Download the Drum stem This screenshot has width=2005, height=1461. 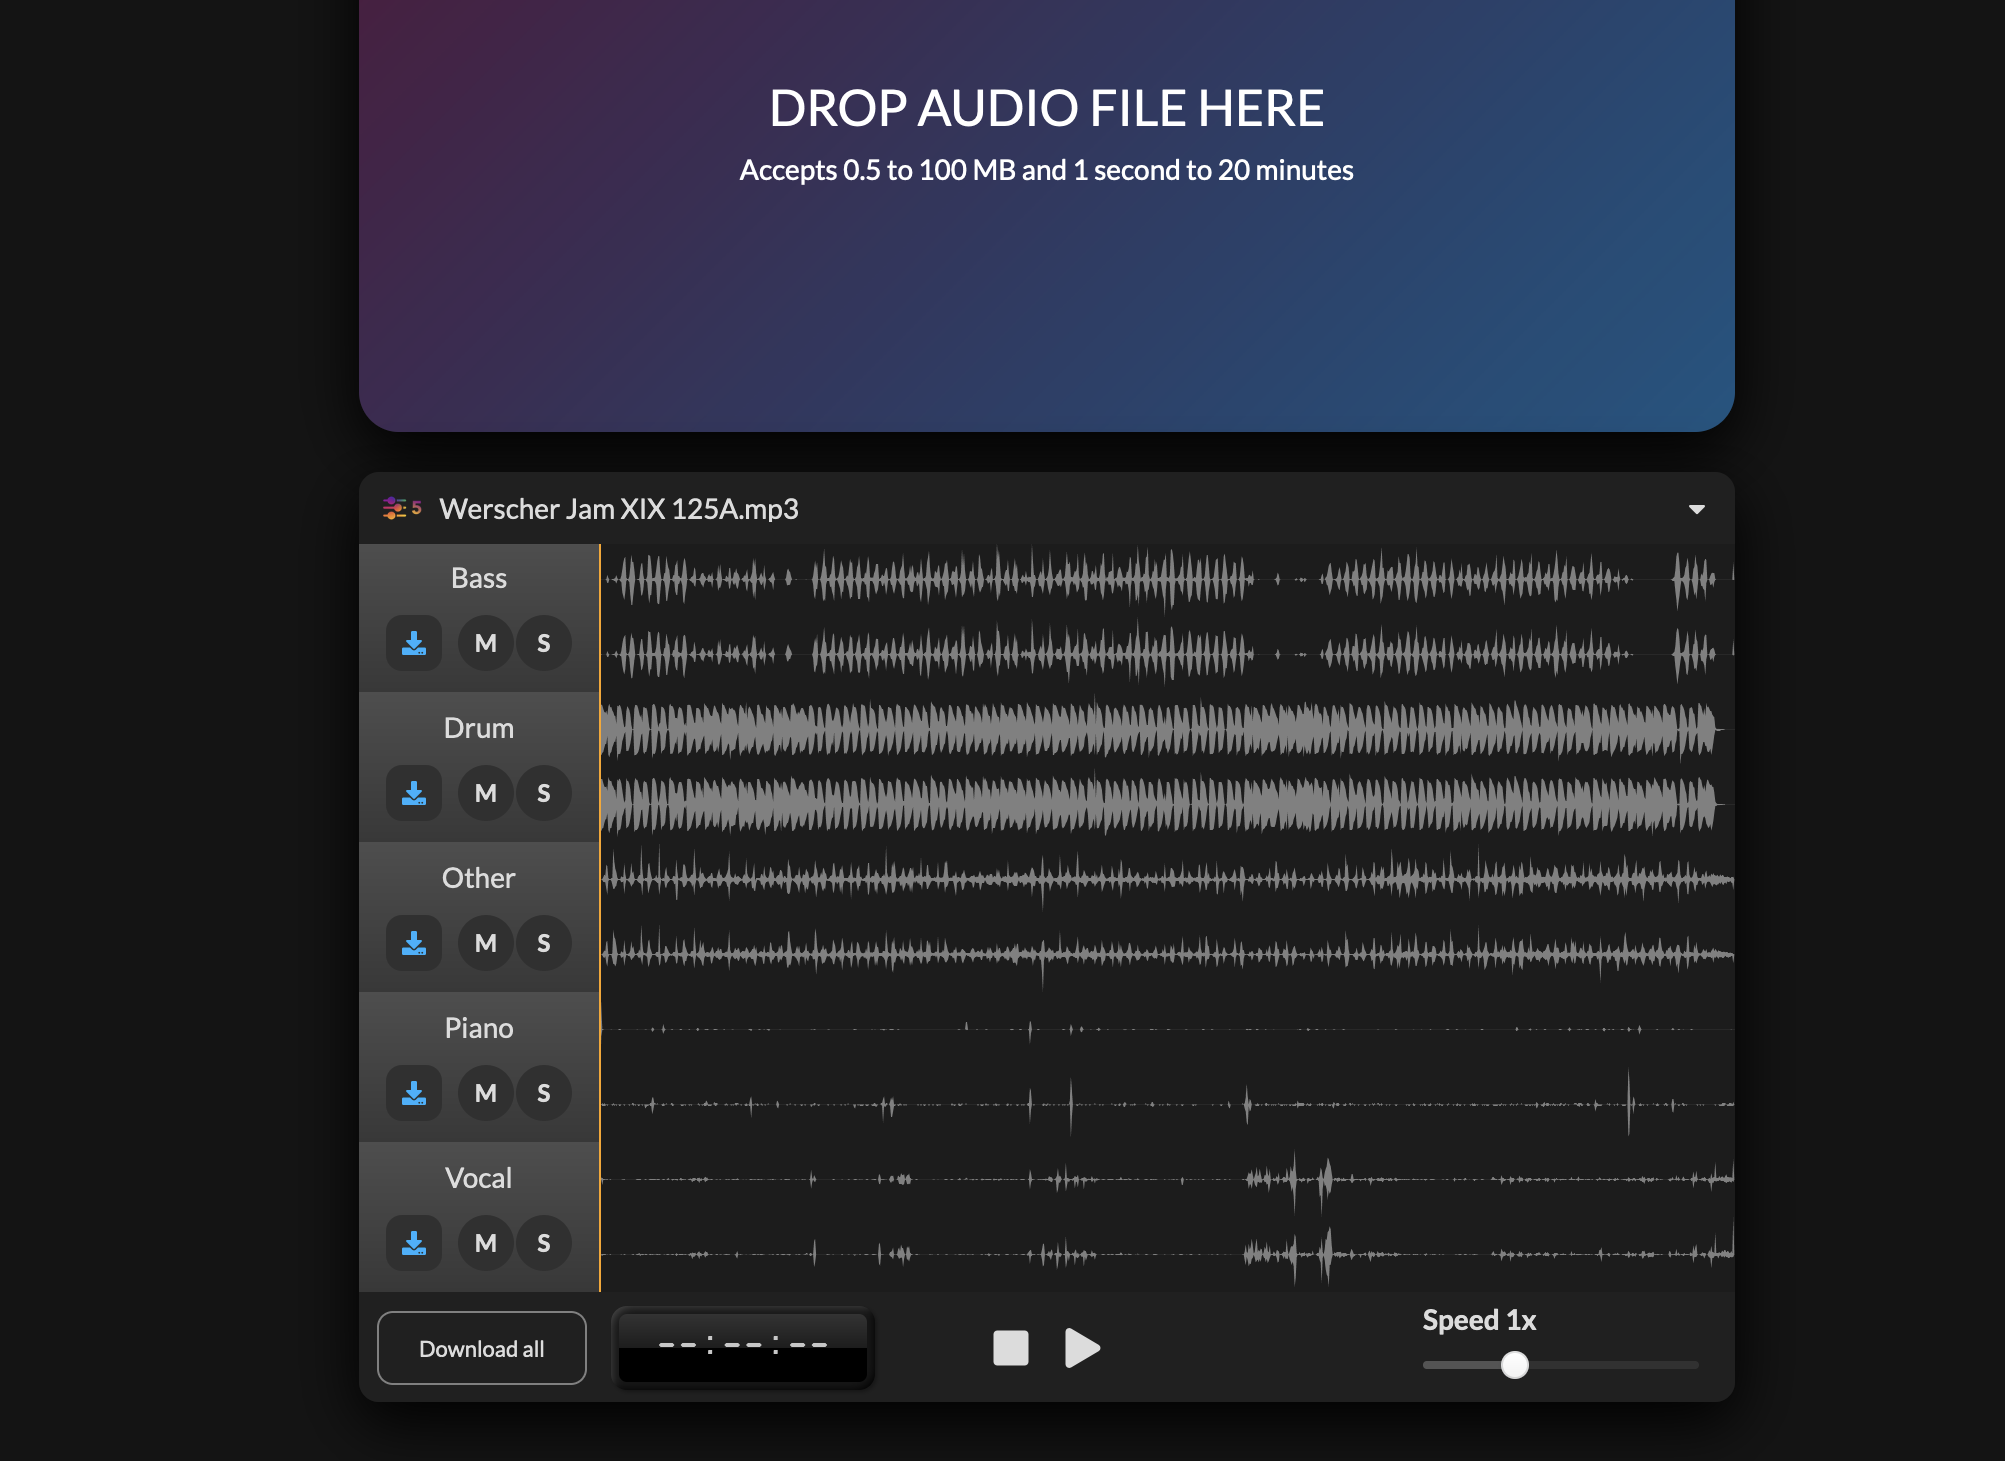(x=414, y=793)
